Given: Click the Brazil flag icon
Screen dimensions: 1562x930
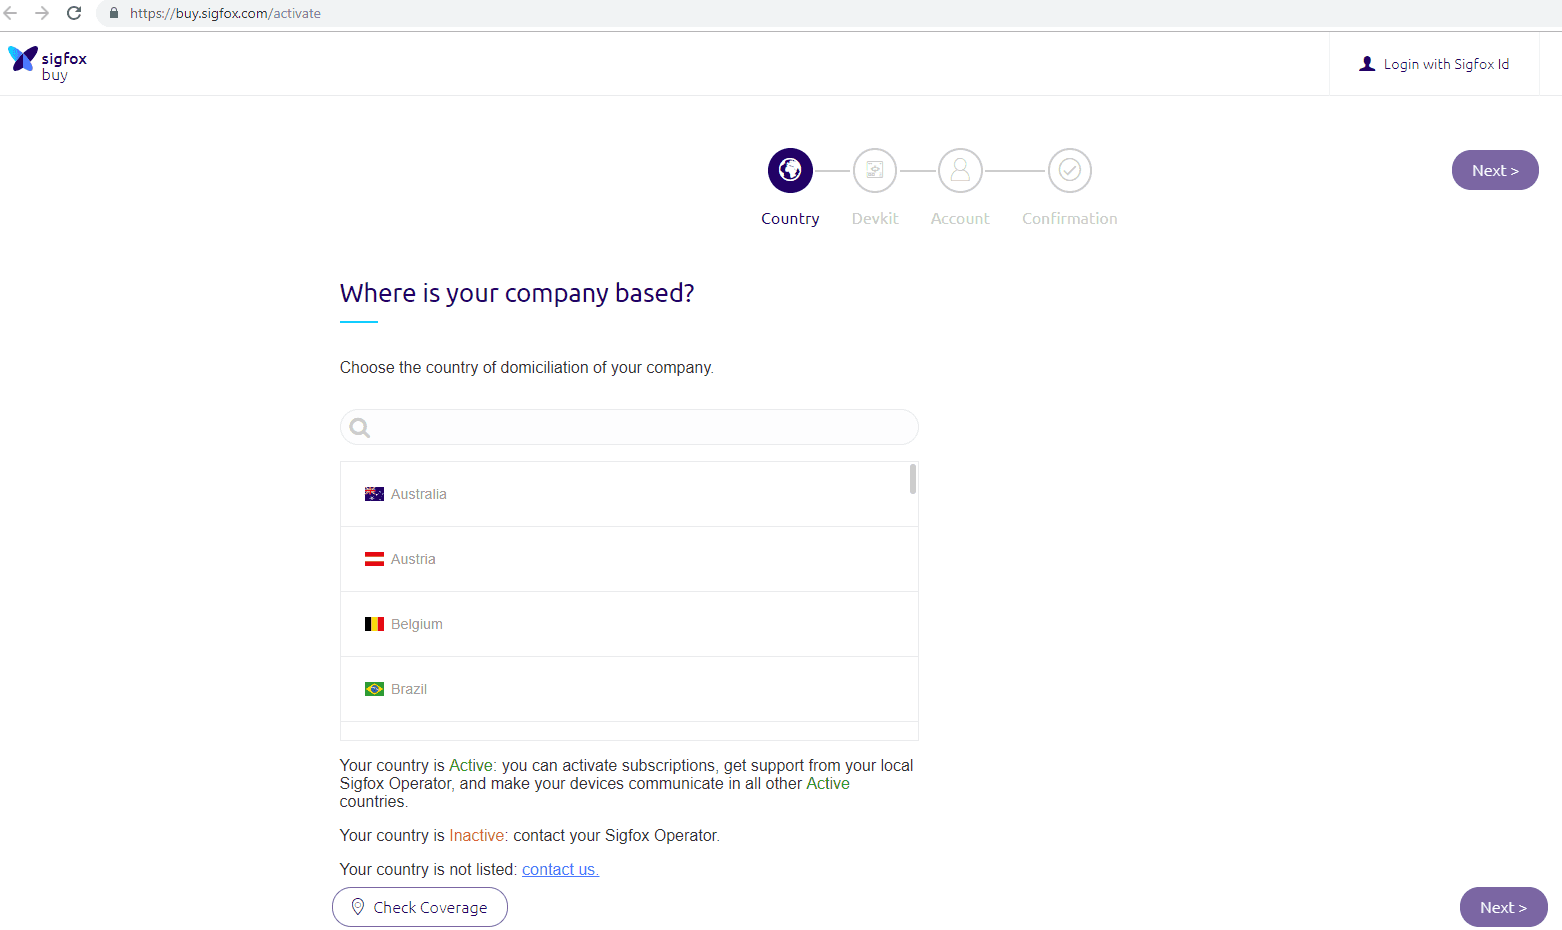Looking at the screenshot, I should (374, 689).
